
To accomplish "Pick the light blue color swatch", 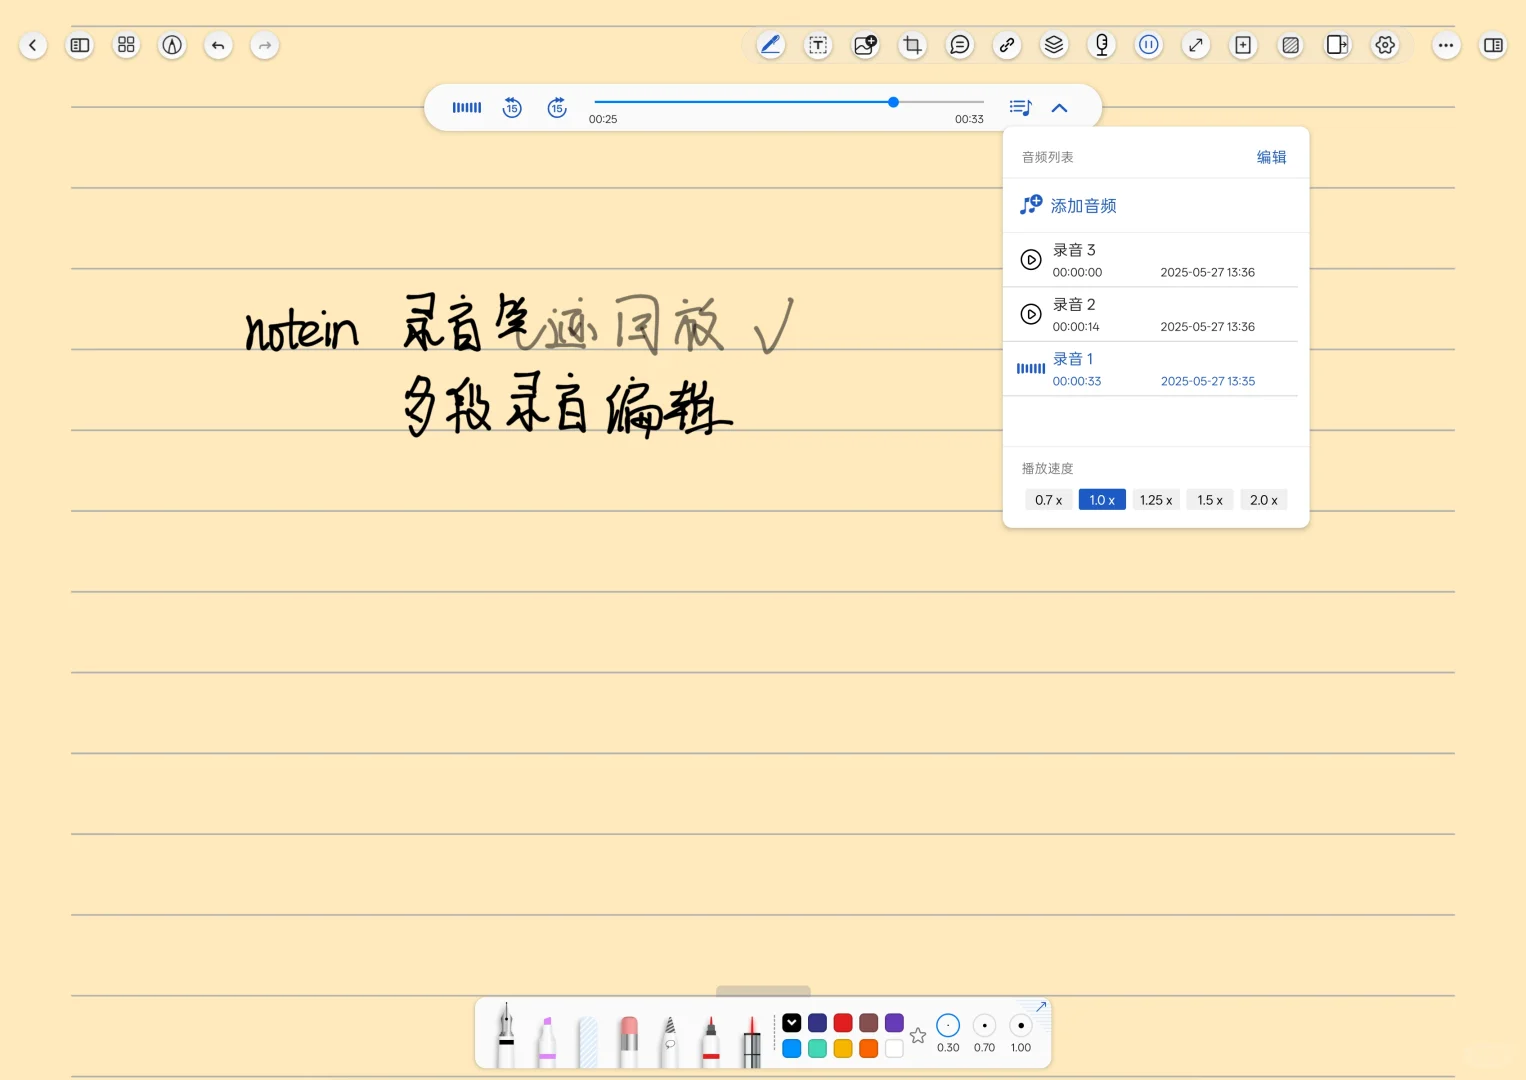I will (x=792, y=1048).
